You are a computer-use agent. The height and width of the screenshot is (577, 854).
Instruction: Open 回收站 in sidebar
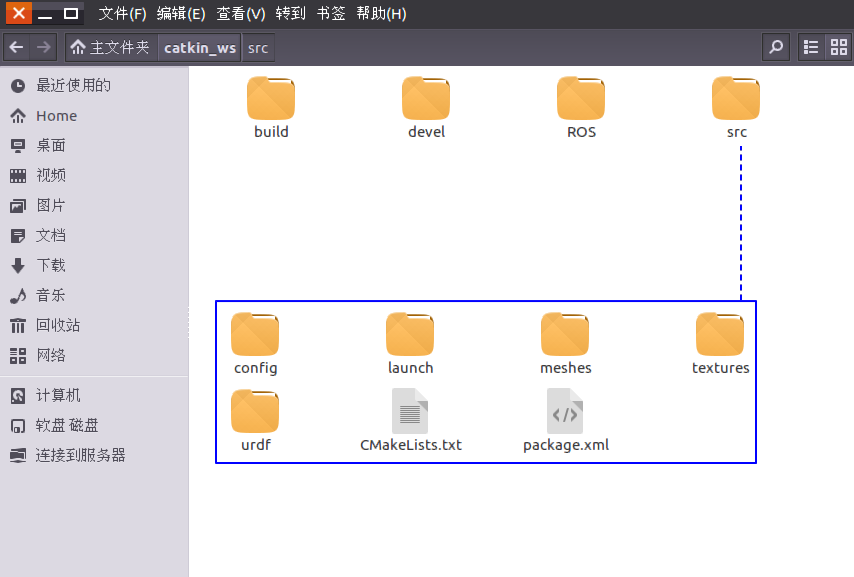94,325
